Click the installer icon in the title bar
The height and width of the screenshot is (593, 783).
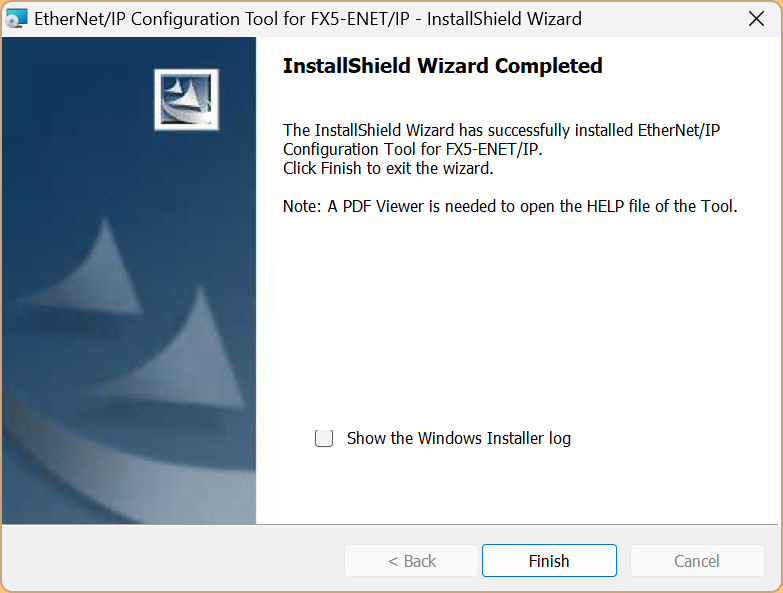click(x=17, y=18)
